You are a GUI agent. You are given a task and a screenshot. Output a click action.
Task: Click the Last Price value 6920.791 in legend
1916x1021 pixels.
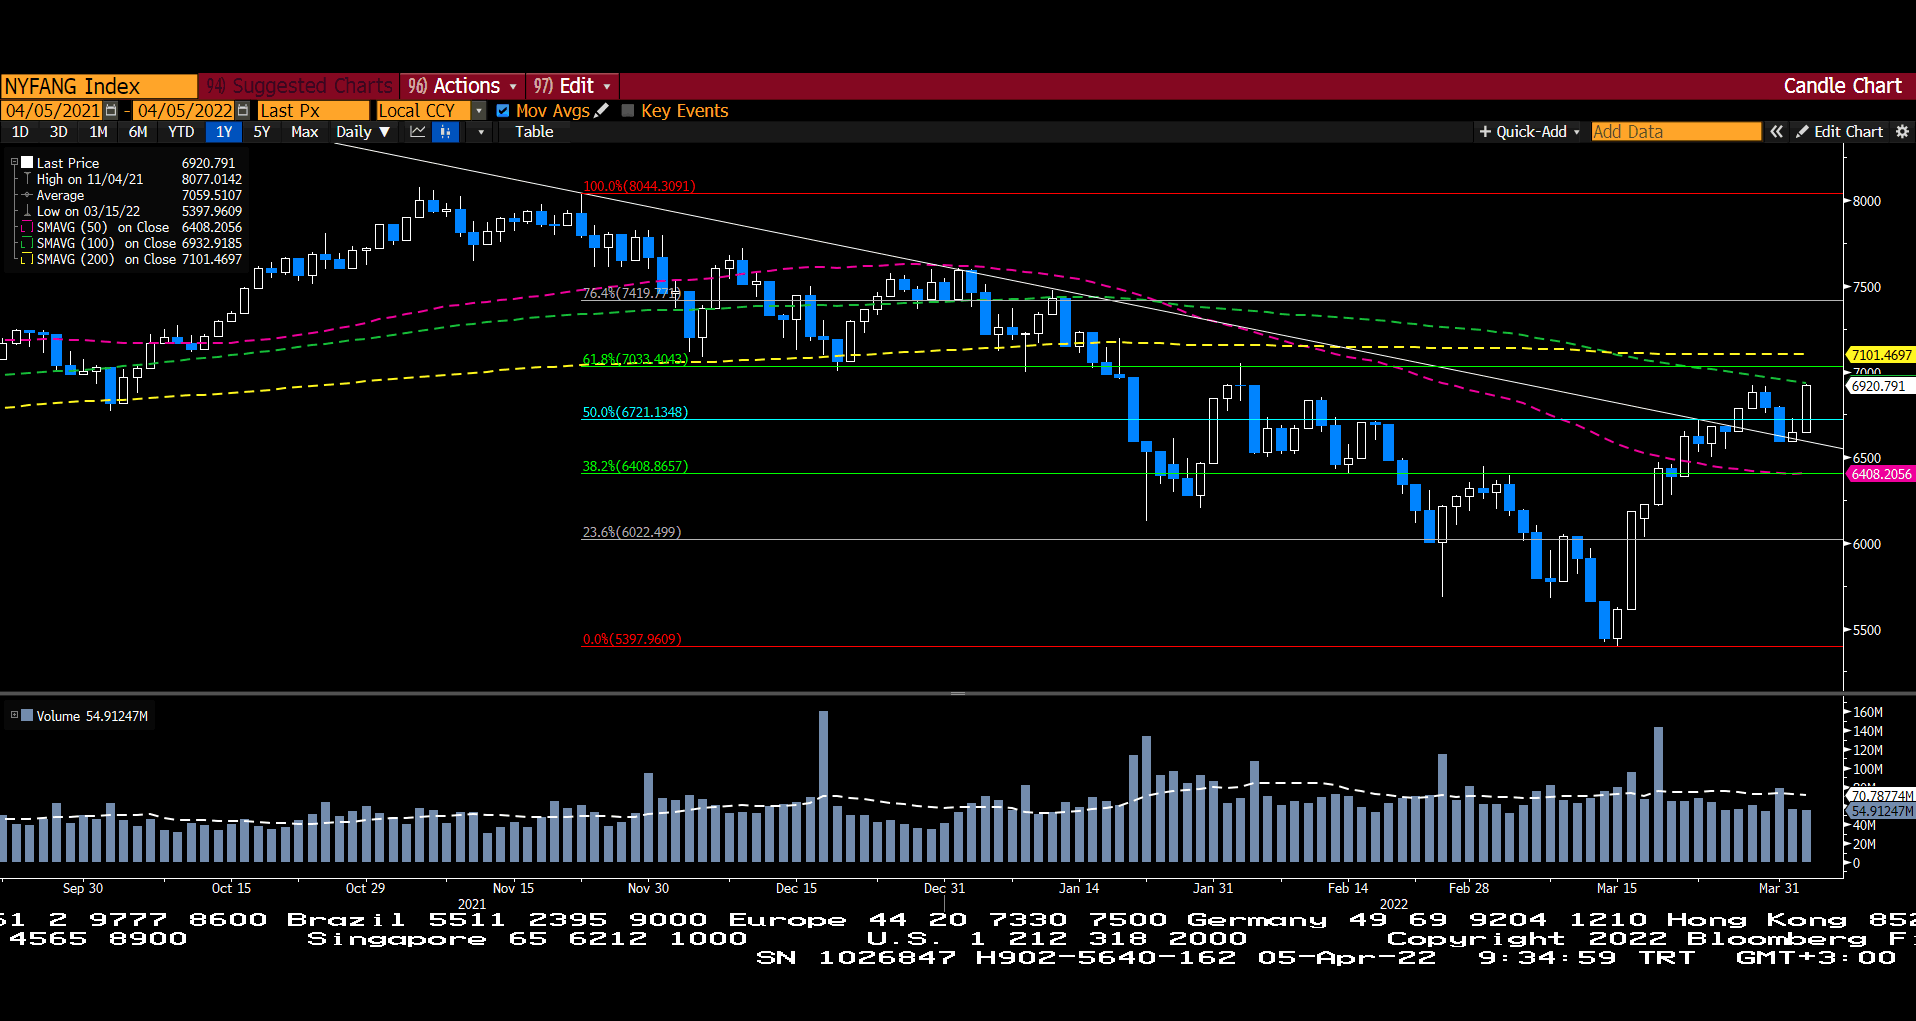click(x=208, y=163)
